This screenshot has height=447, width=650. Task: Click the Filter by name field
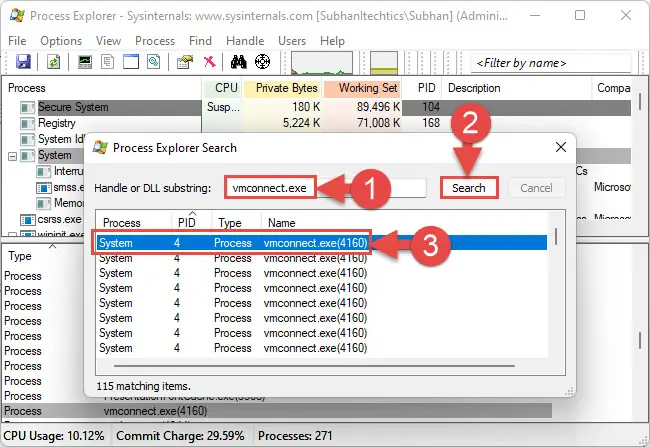[551, 63]
